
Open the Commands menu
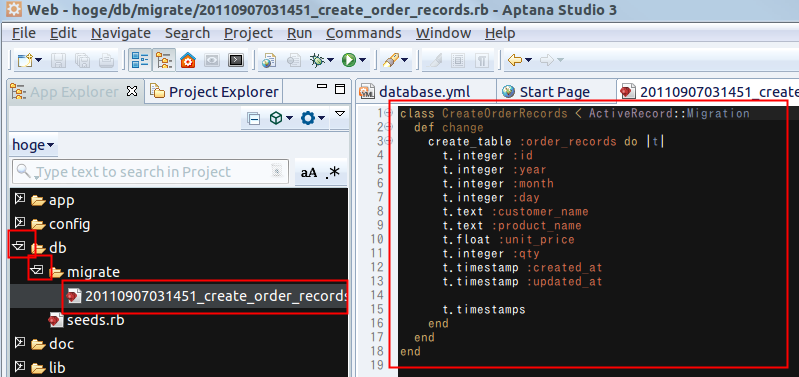point(363,33)
